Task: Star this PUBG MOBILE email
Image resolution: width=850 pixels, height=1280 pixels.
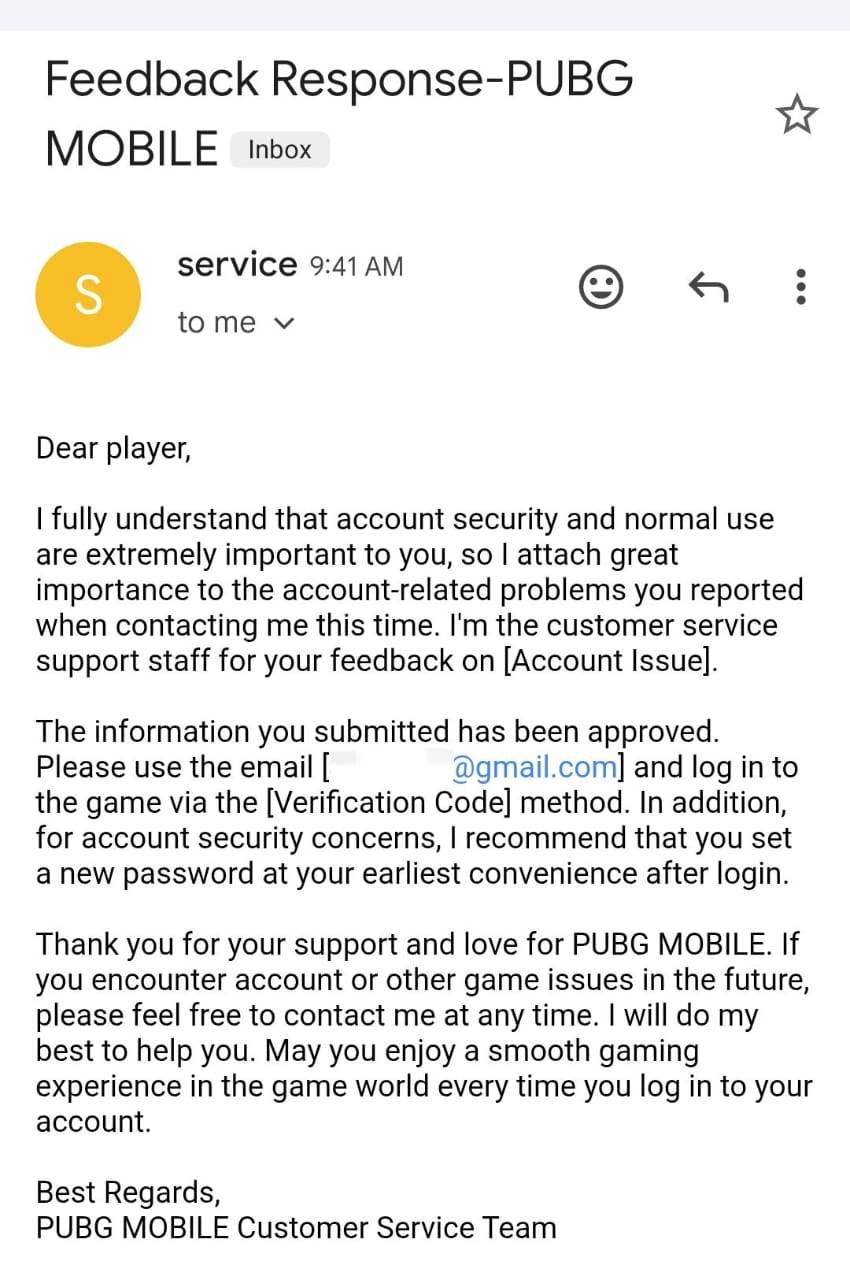Action: point(796,116)
